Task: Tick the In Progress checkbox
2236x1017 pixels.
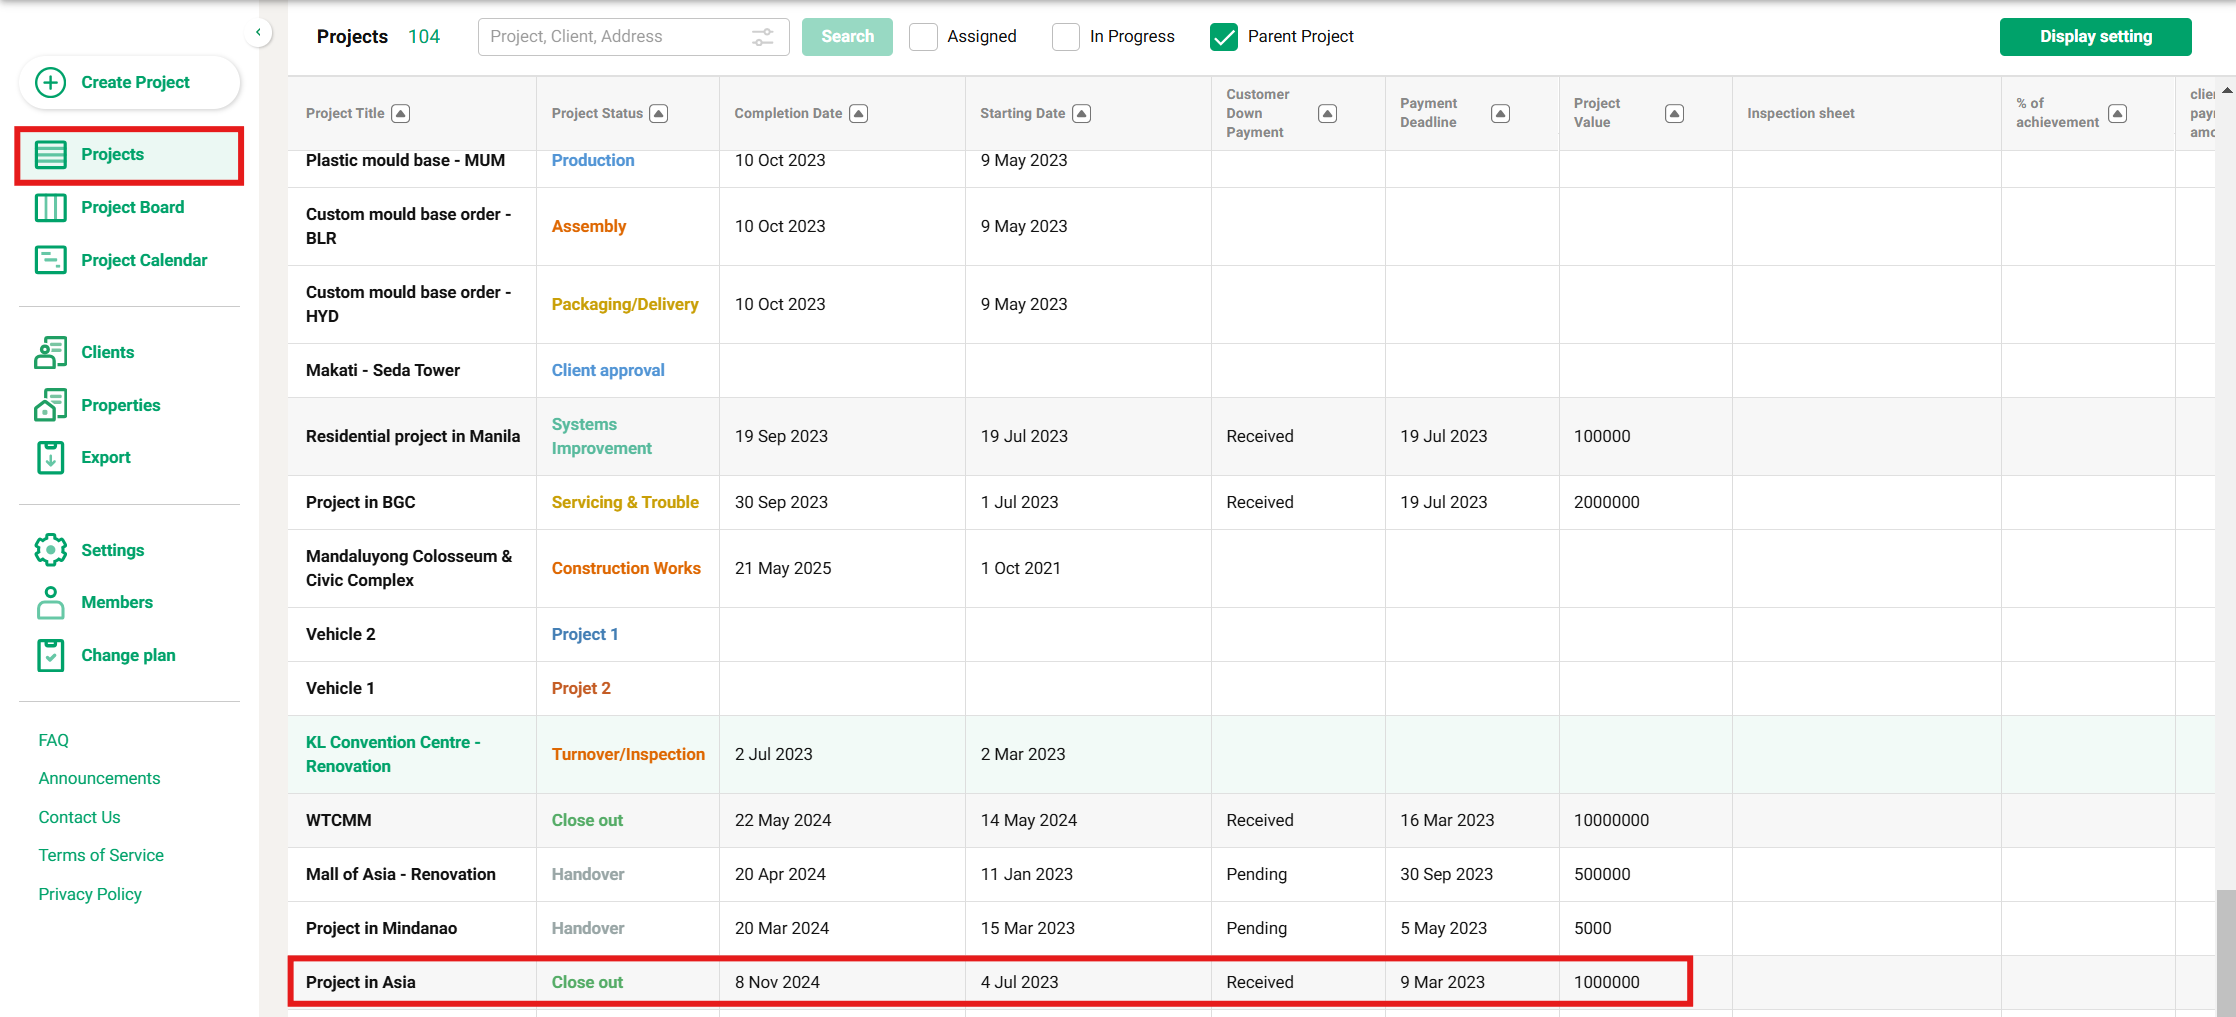Action: [1066, 37]
